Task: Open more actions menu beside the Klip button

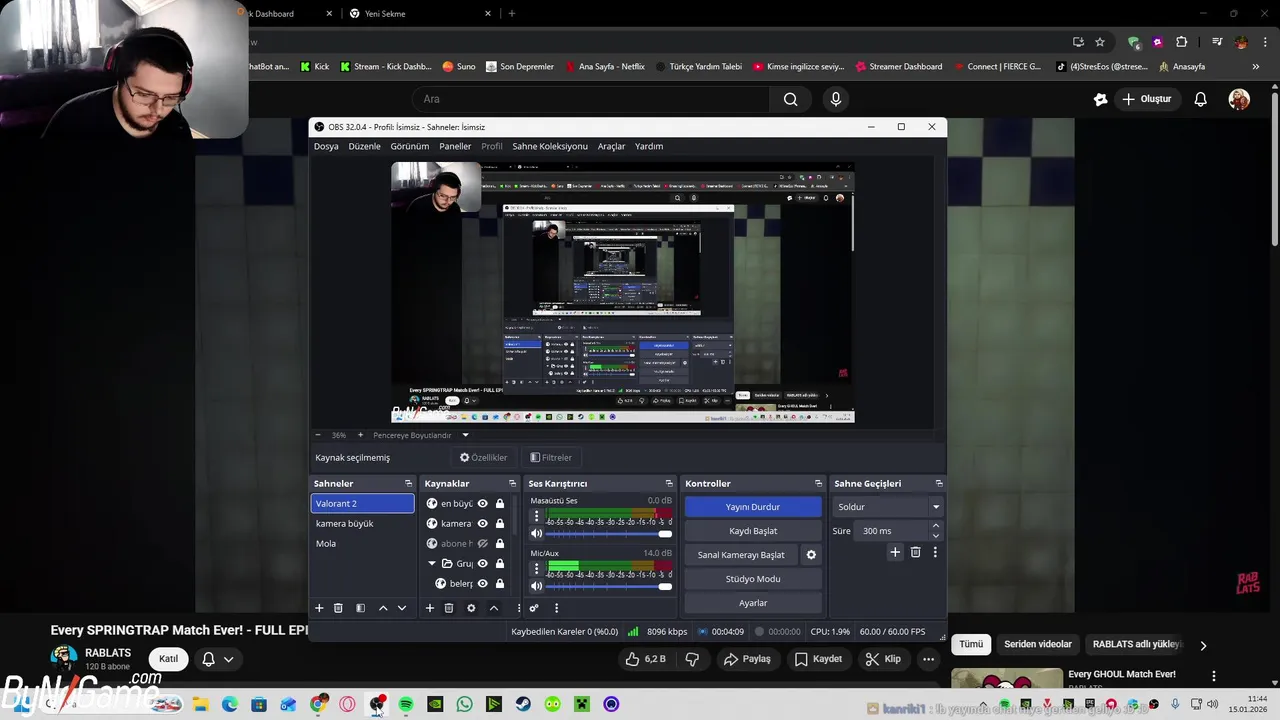Action: pos(929,659)
